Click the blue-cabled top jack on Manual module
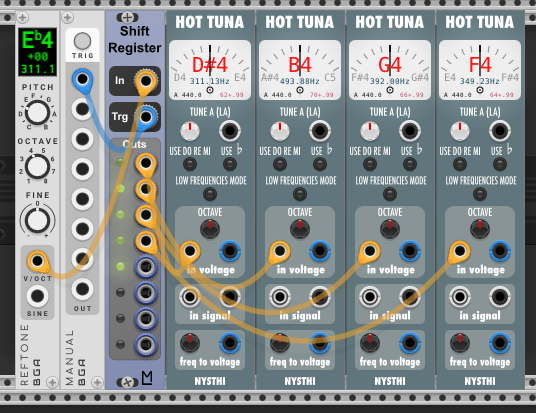This screenshot has height=413, width=536. coord(82,79)
